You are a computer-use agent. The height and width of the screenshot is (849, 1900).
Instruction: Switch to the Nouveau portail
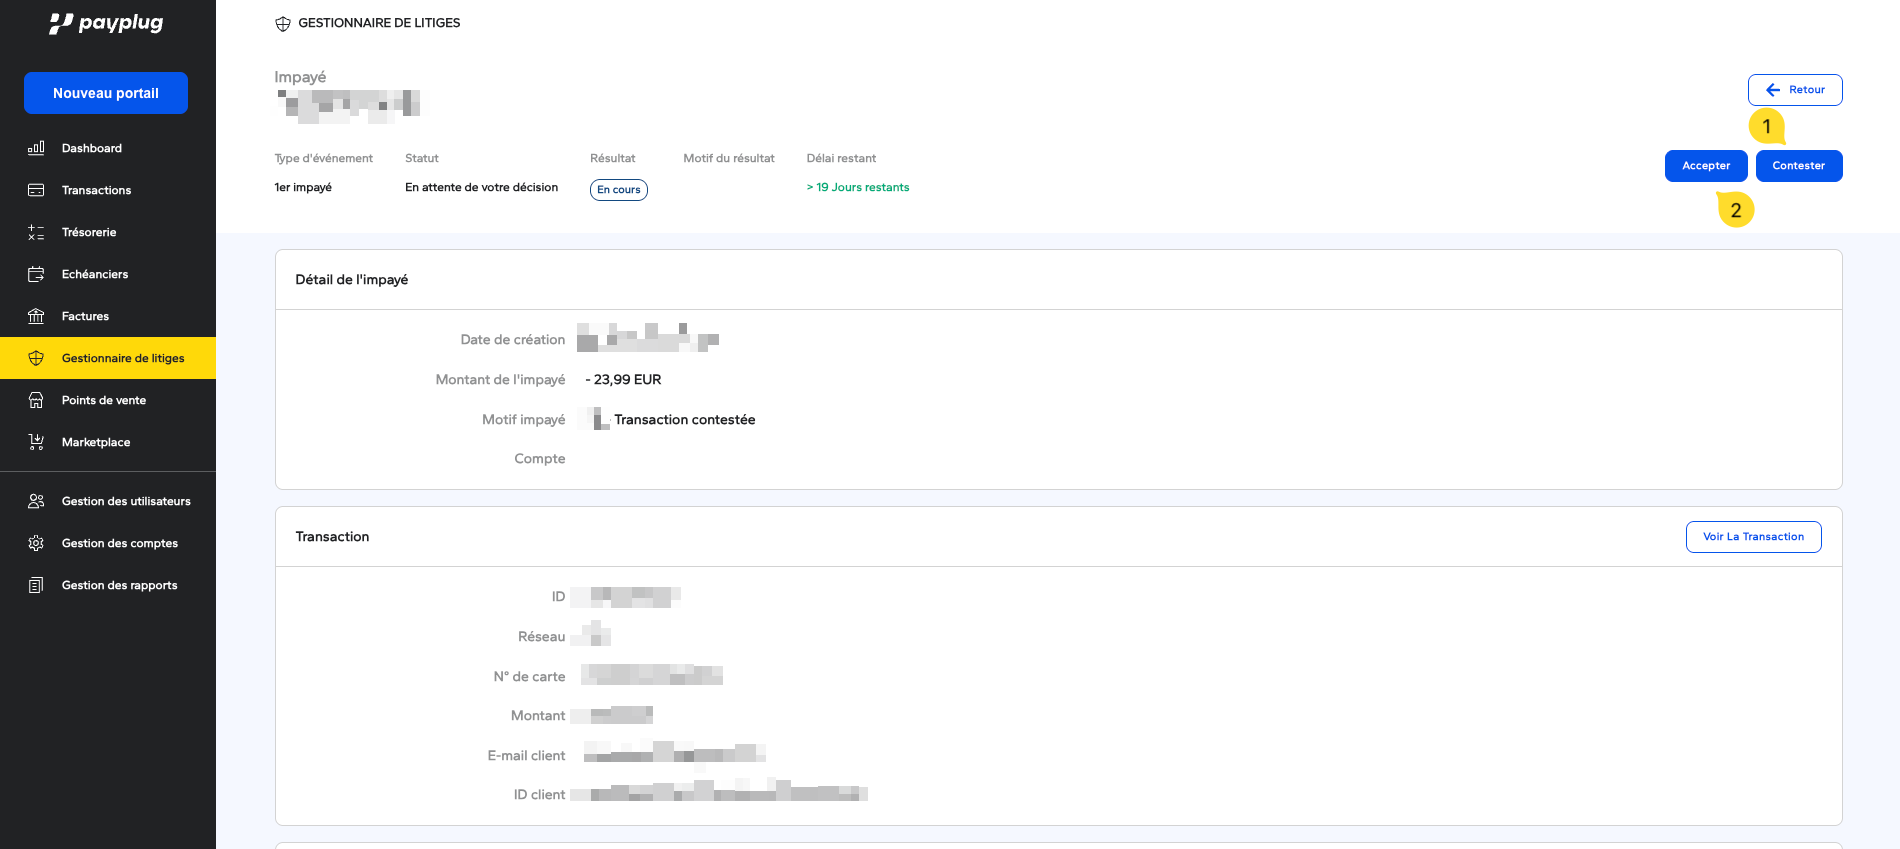[x=106, y=93]
